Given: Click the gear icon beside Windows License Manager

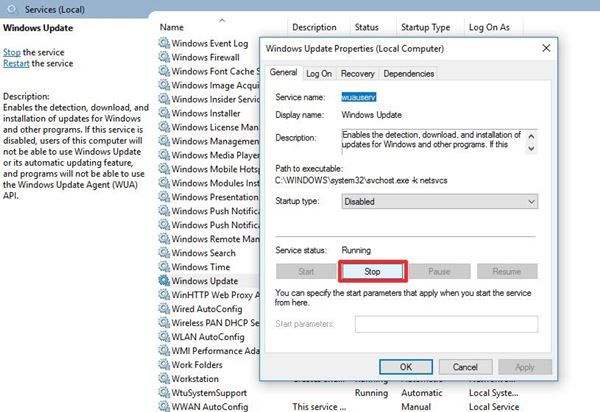Looking at the screenshot, I should 164,127.
